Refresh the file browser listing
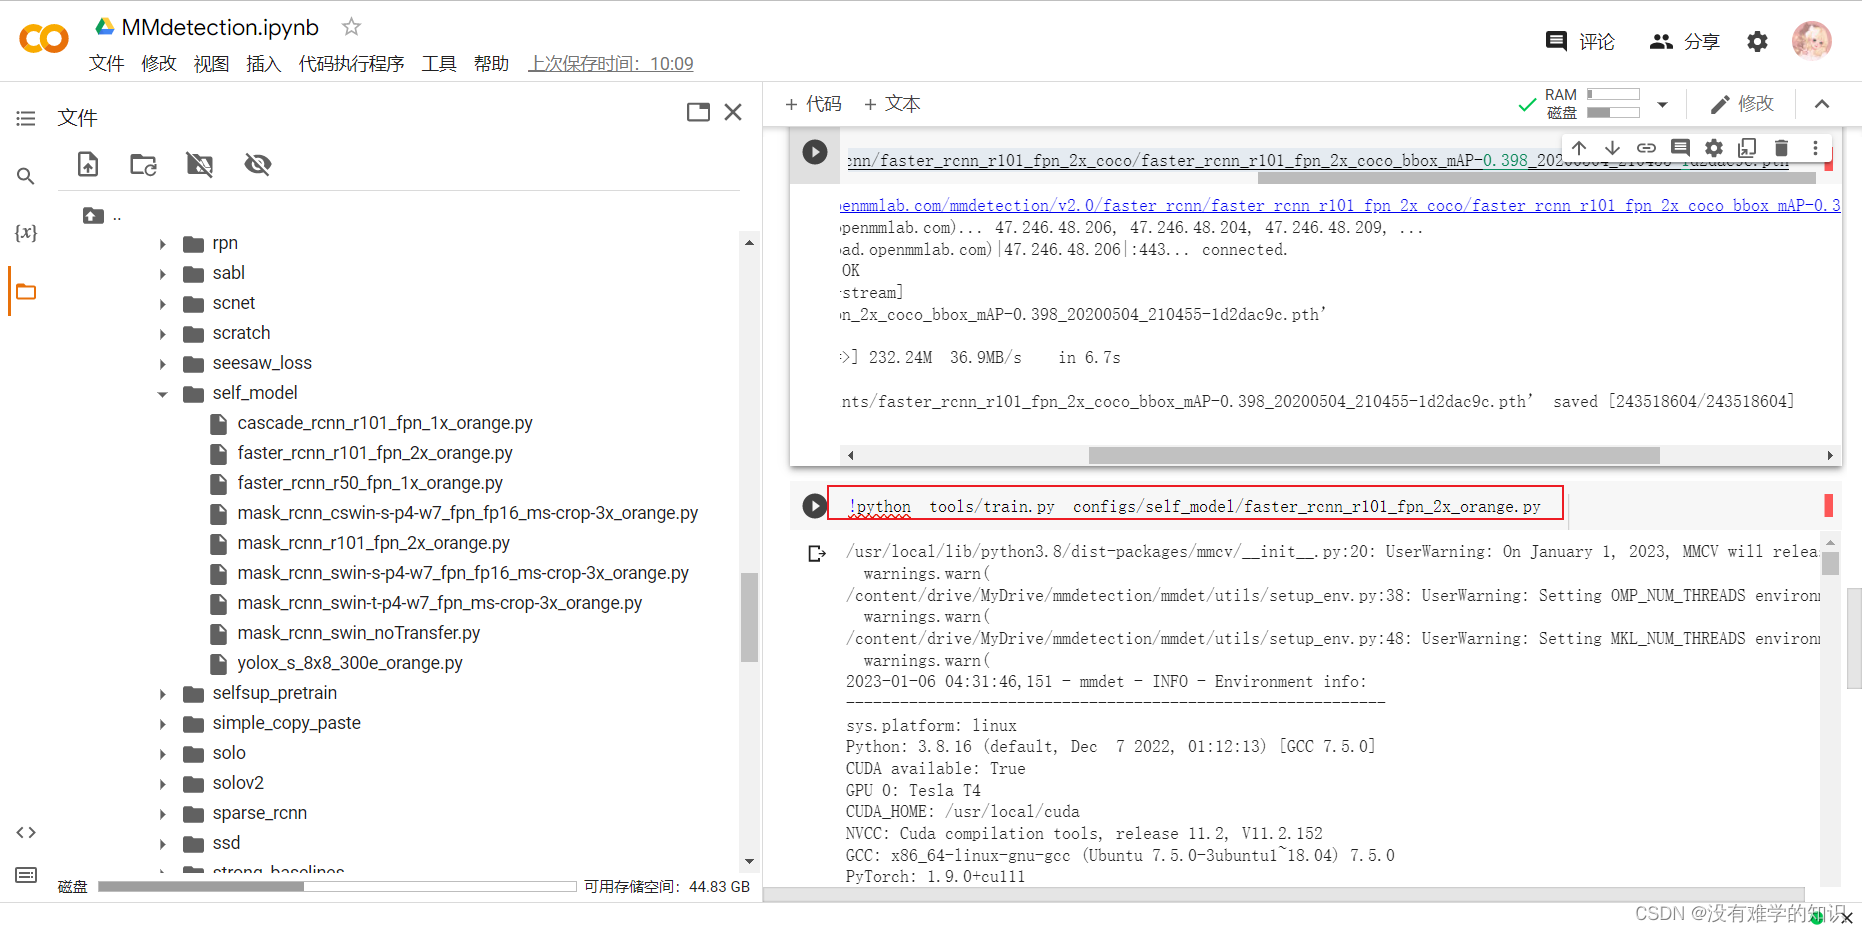The height and width of the screenshot is (932, 1862). point(144,164)
